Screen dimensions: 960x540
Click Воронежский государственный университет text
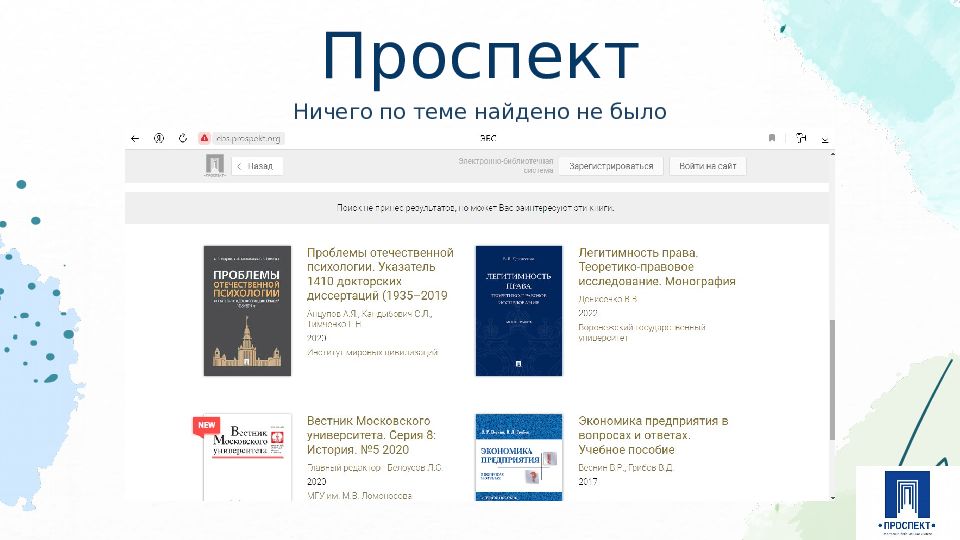coord(642,332)
